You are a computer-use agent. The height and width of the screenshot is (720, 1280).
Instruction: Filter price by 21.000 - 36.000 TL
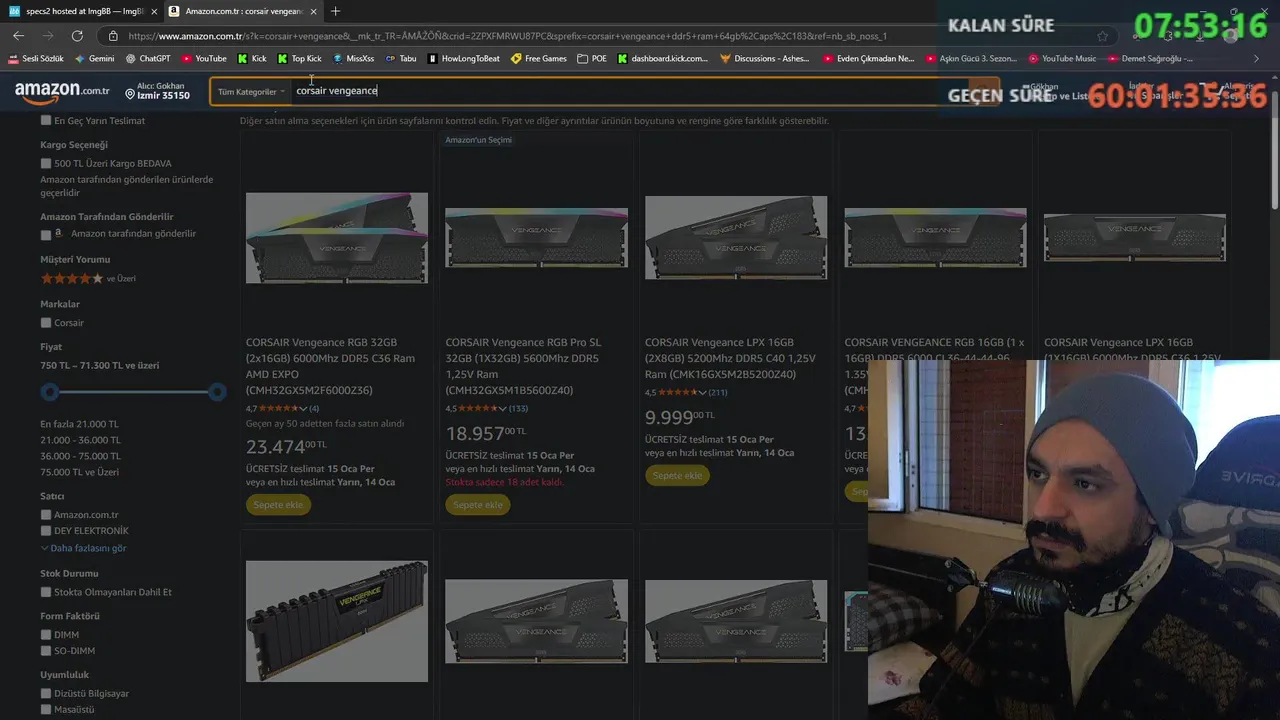tap(80, 440)
